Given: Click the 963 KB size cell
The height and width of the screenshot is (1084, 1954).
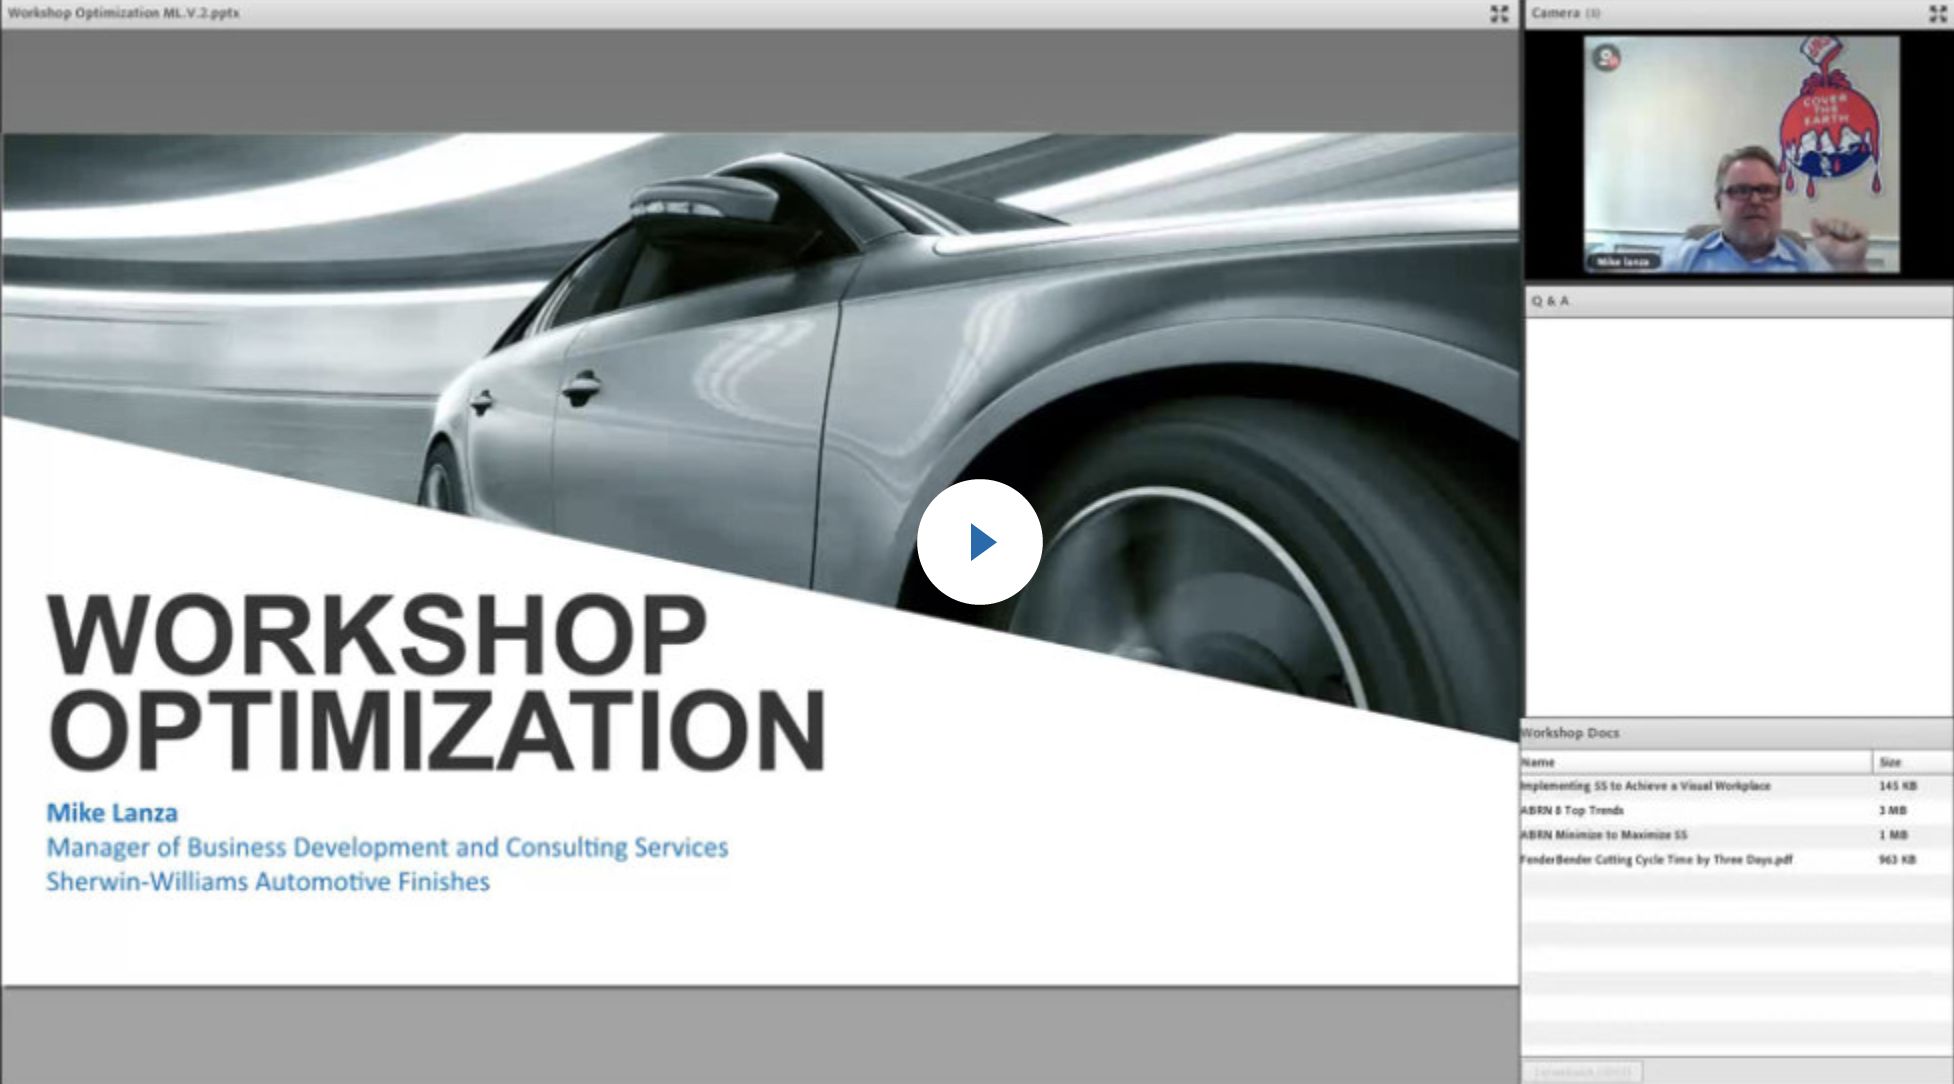Looking at the screenshot, I should [x=1897, y=859].
